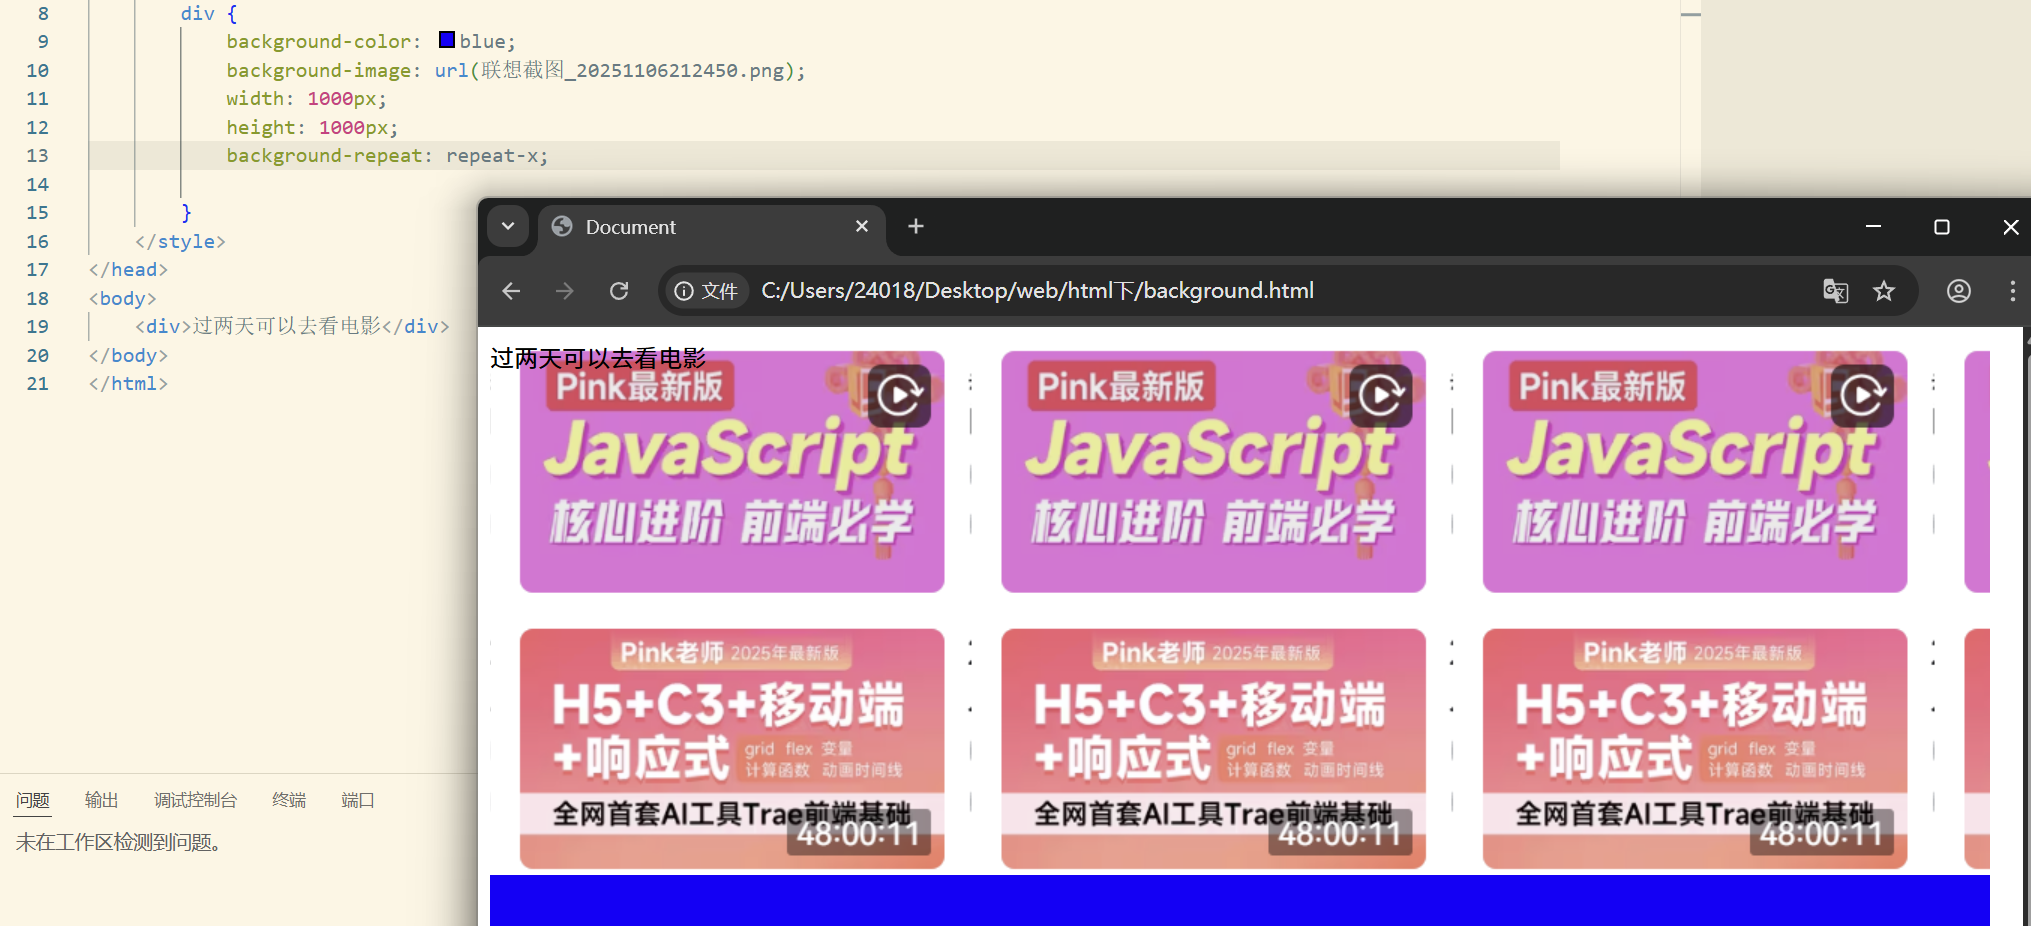Open the browser three-dot menu
Screen dimensions: 2031x926
click(2012, 291)
